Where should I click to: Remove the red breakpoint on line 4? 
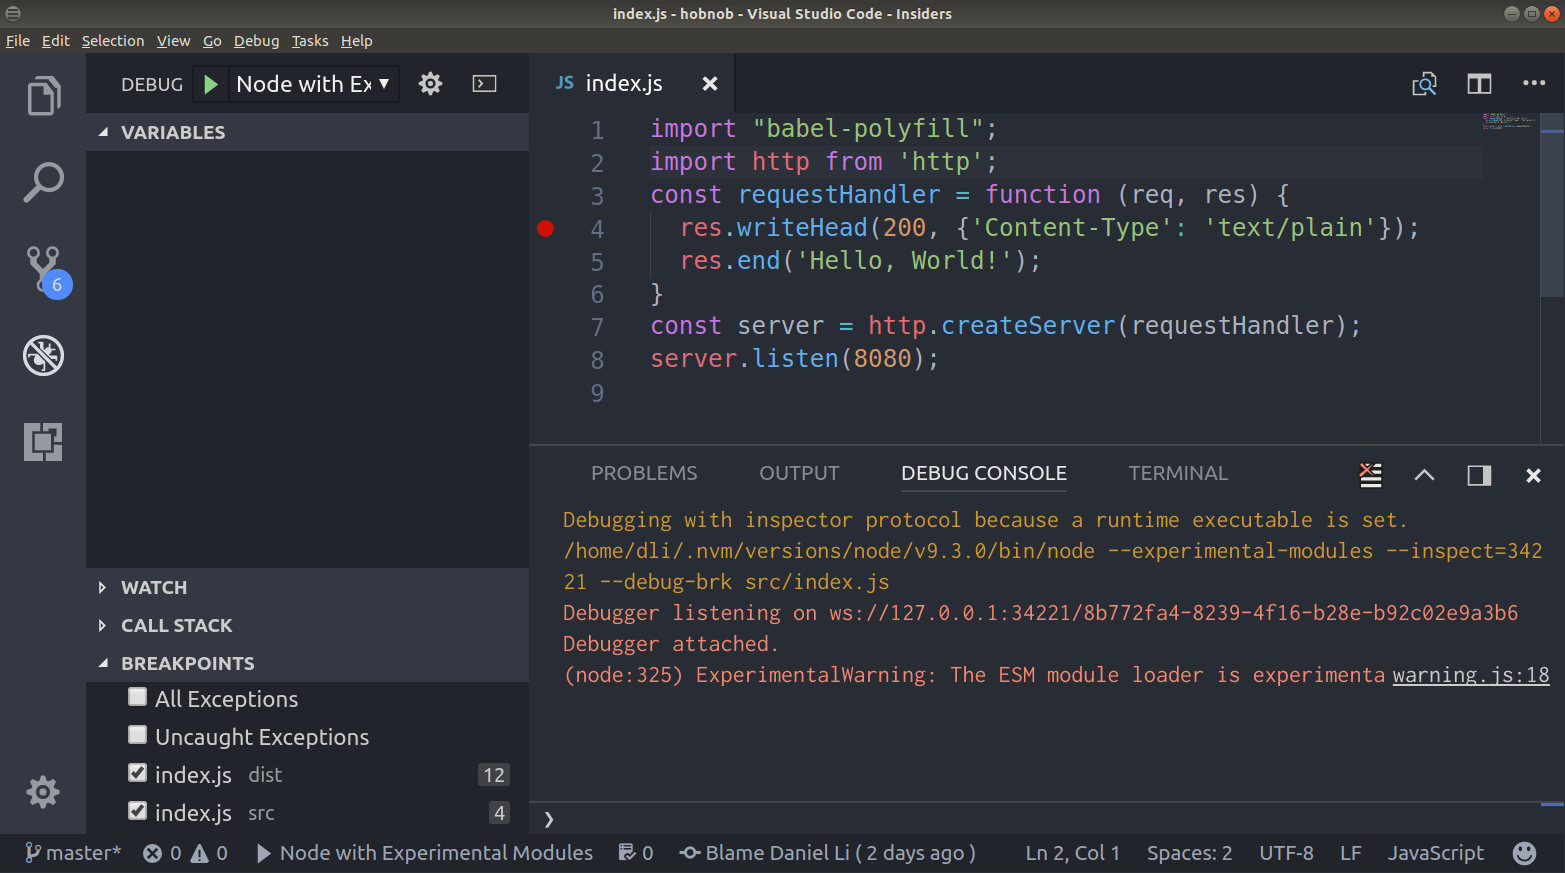point(545,229)
